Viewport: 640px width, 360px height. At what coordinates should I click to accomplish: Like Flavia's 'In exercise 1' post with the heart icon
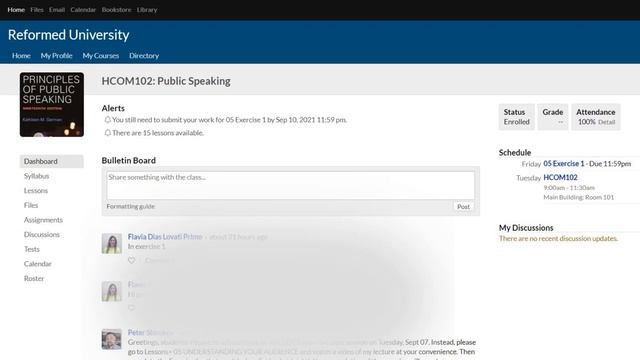[x=131, y=260]
